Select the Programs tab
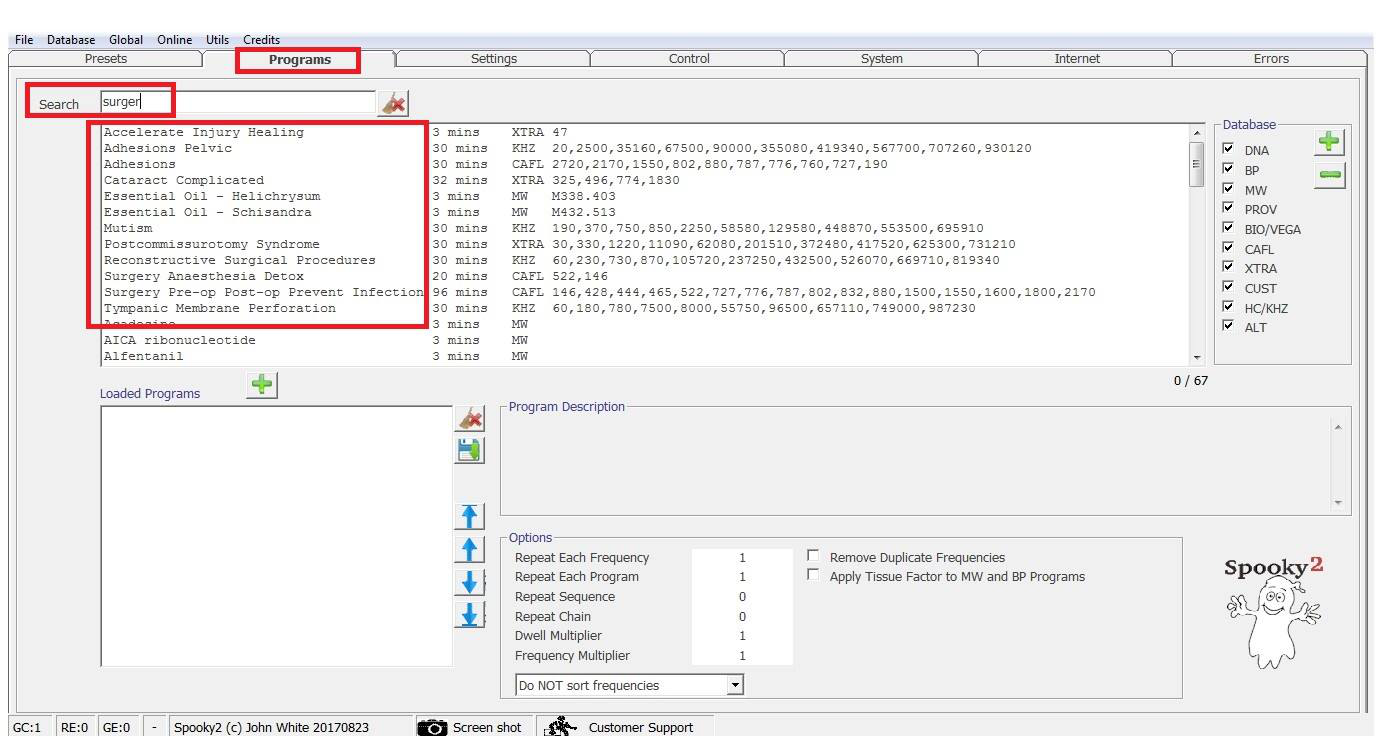Image resolution: width=1382 pixels, height=744 pixels. 299,60
